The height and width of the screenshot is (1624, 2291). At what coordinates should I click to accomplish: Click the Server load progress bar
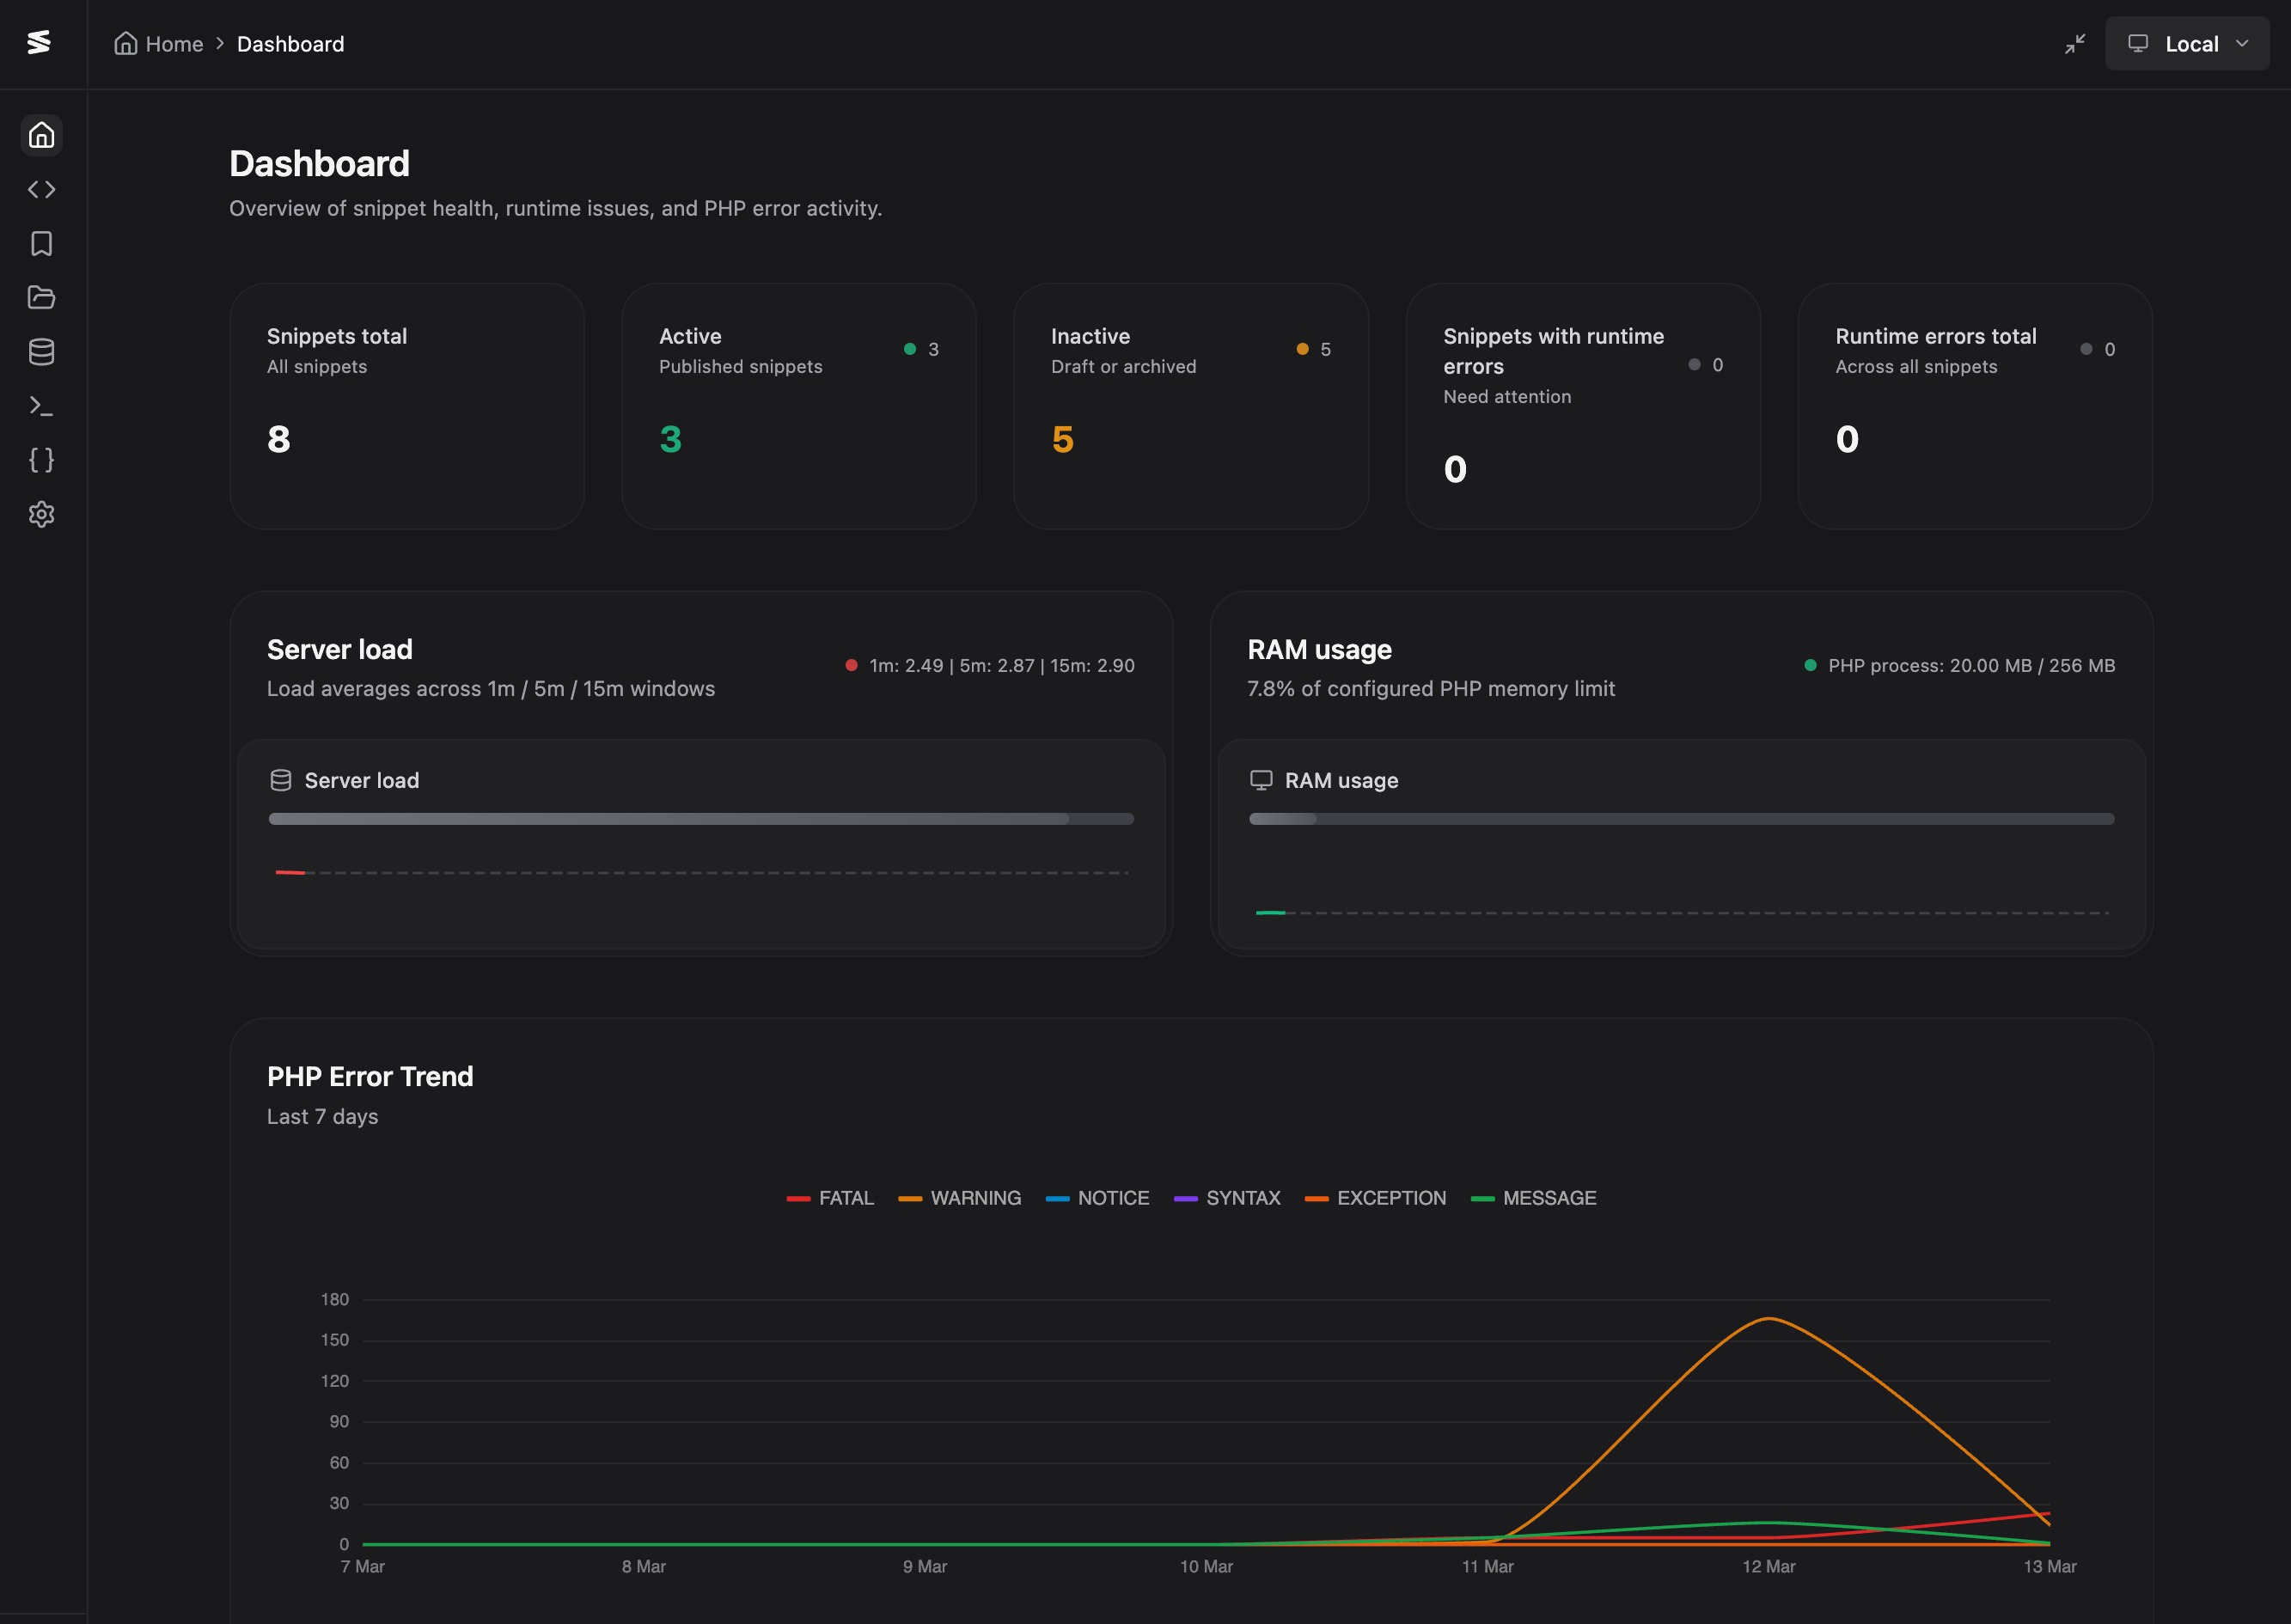[701, 819]
